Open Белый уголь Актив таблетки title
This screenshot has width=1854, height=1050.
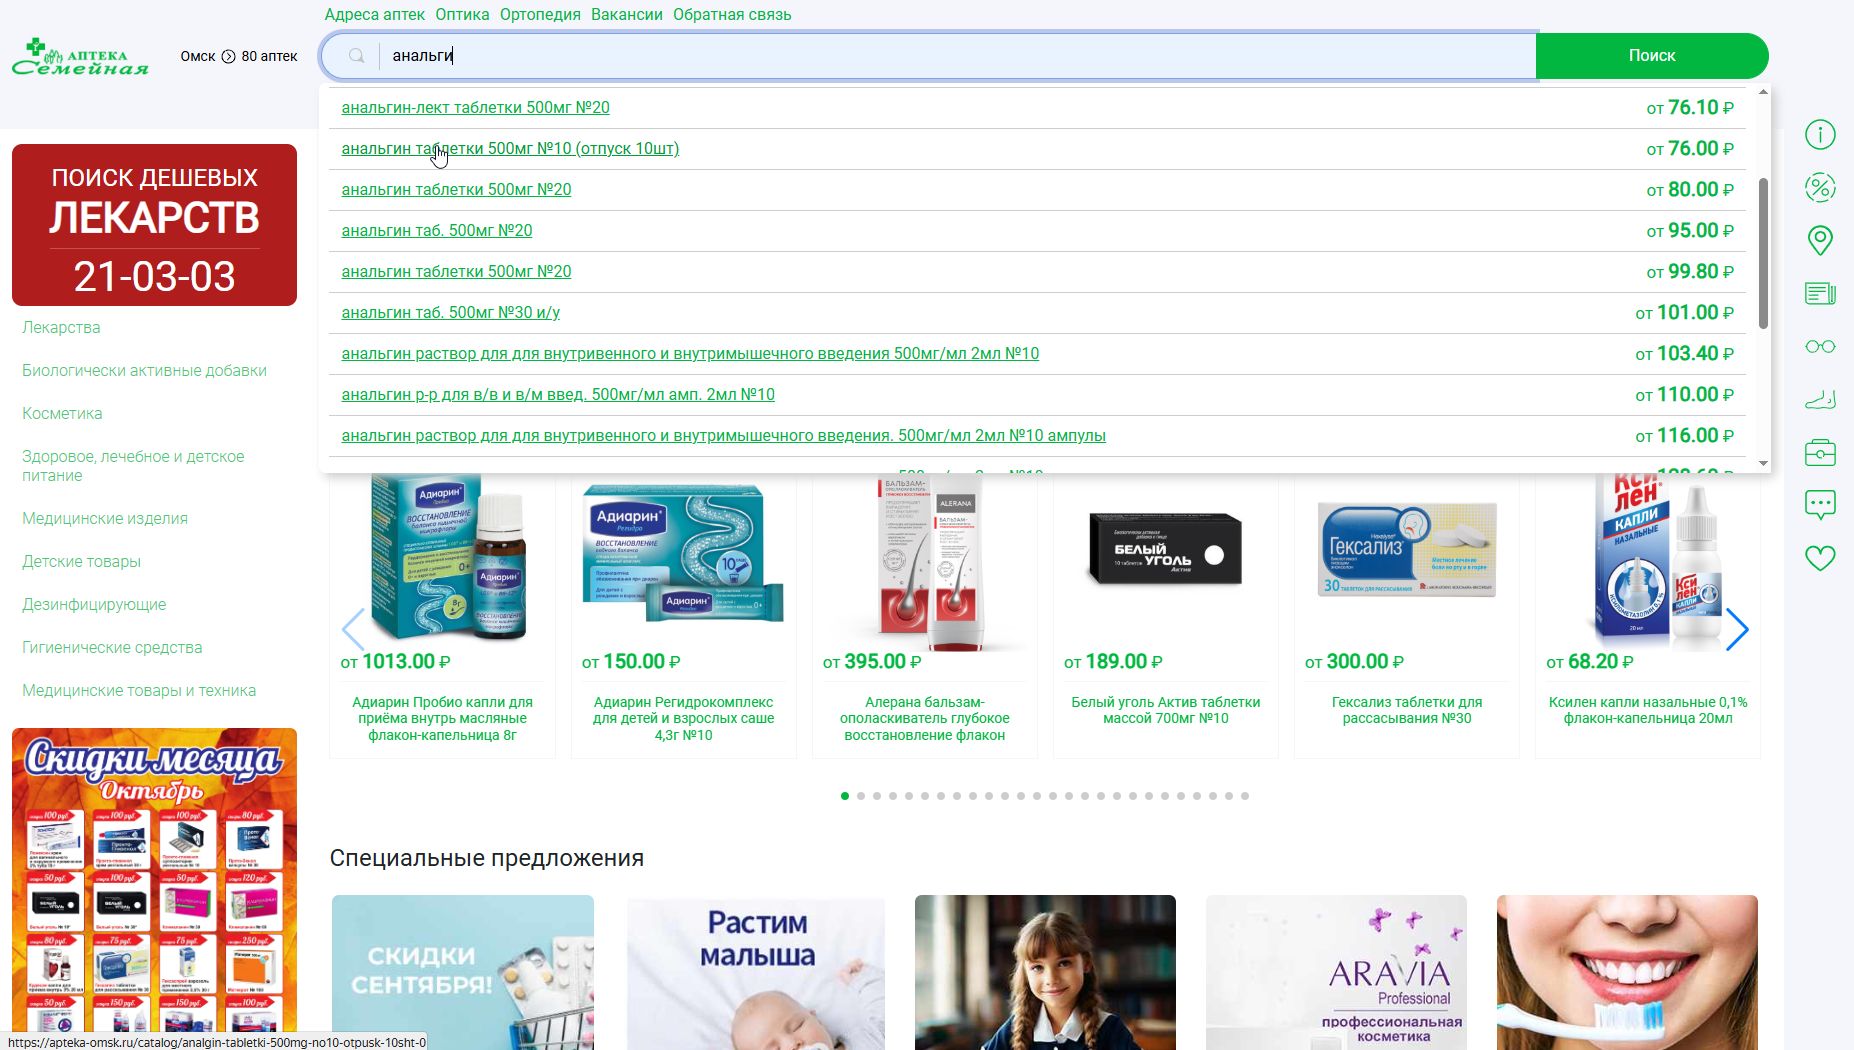click(x=1166, y=710)
